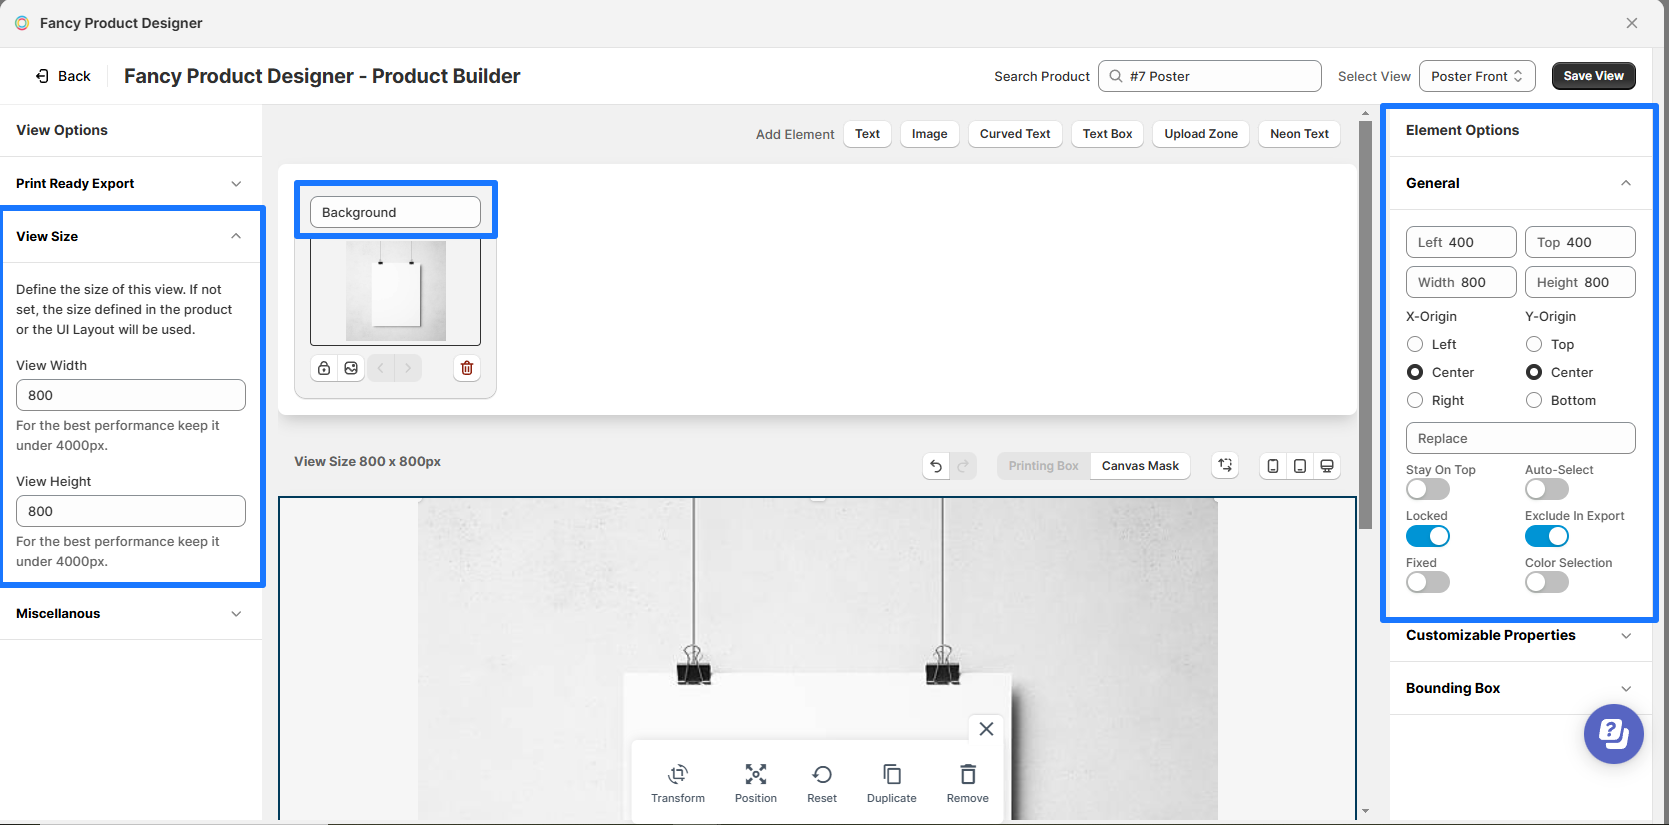Viewport: 1669px width, 825px height.
Task: Open the Position tool in canvas toolbar
Action: pos(756,783)
